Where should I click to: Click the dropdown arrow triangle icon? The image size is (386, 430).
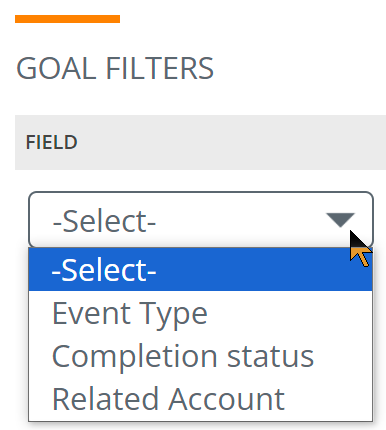(340, 220)
